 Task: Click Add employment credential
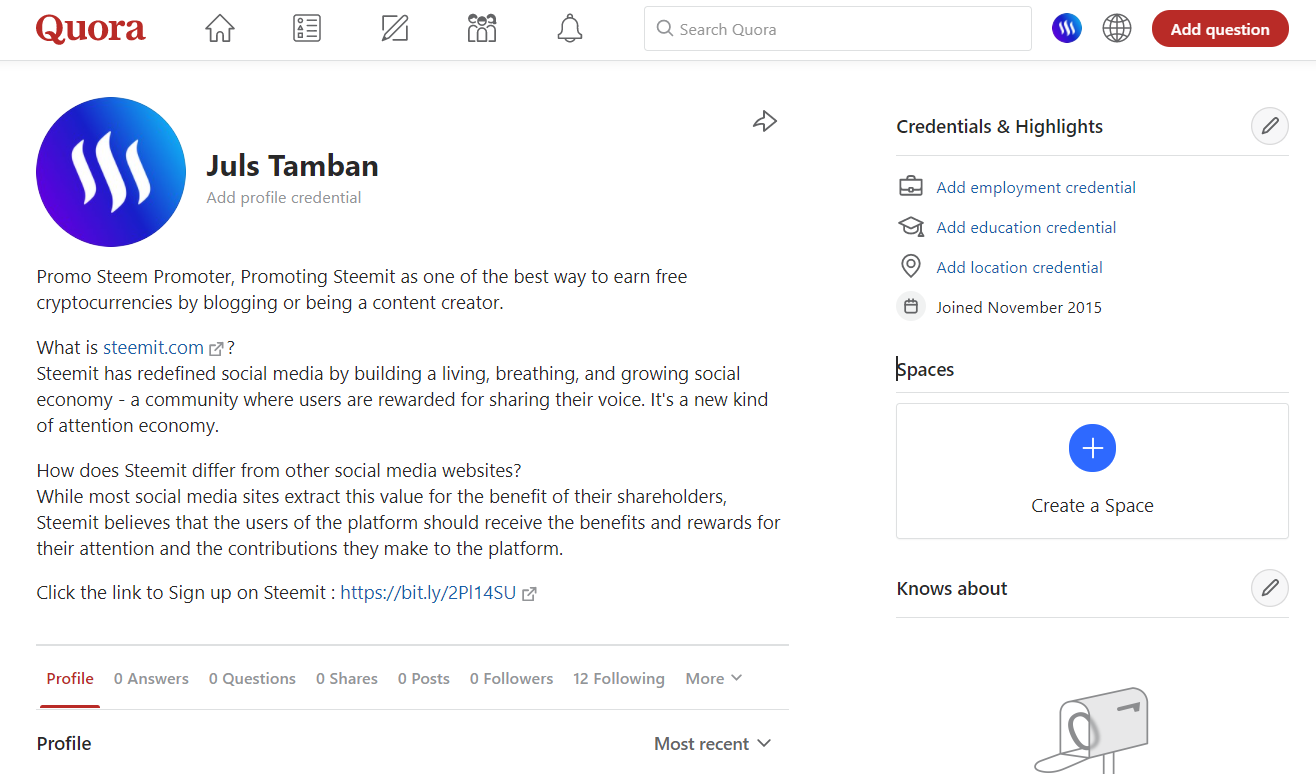pos(1036,187)
